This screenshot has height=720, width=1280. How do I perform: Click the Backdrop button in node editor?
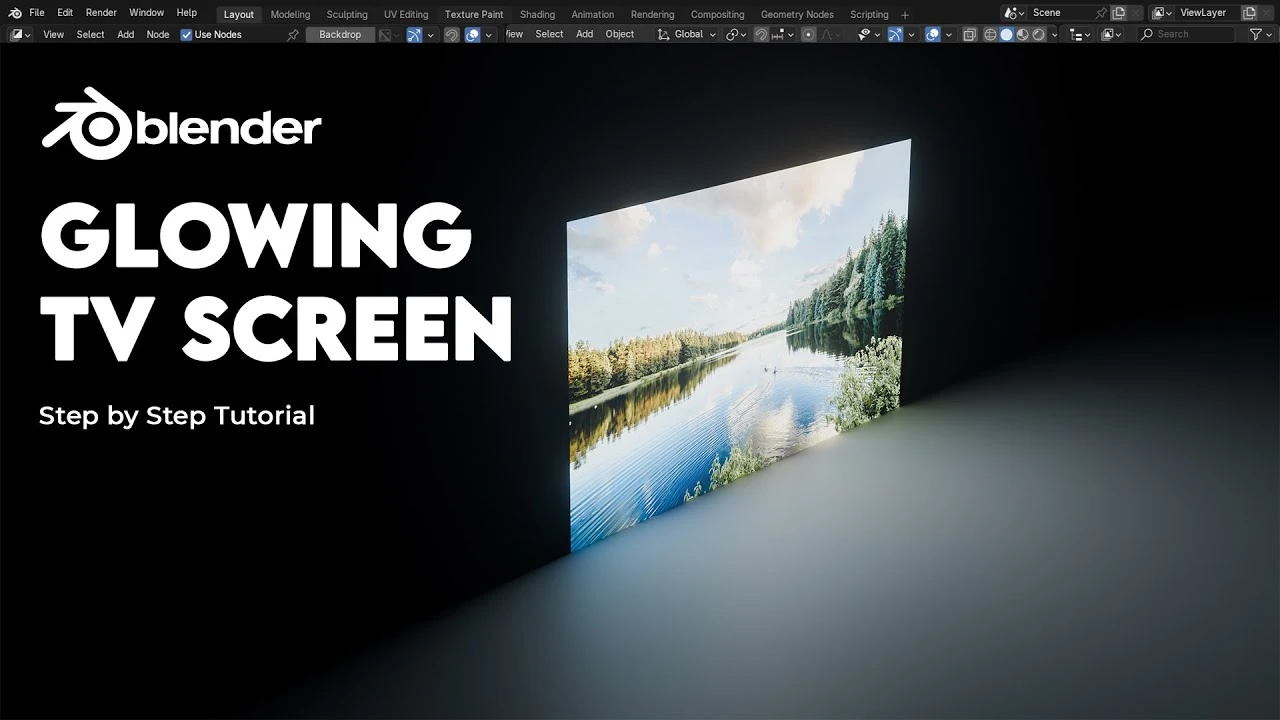(x=340, y=34)
